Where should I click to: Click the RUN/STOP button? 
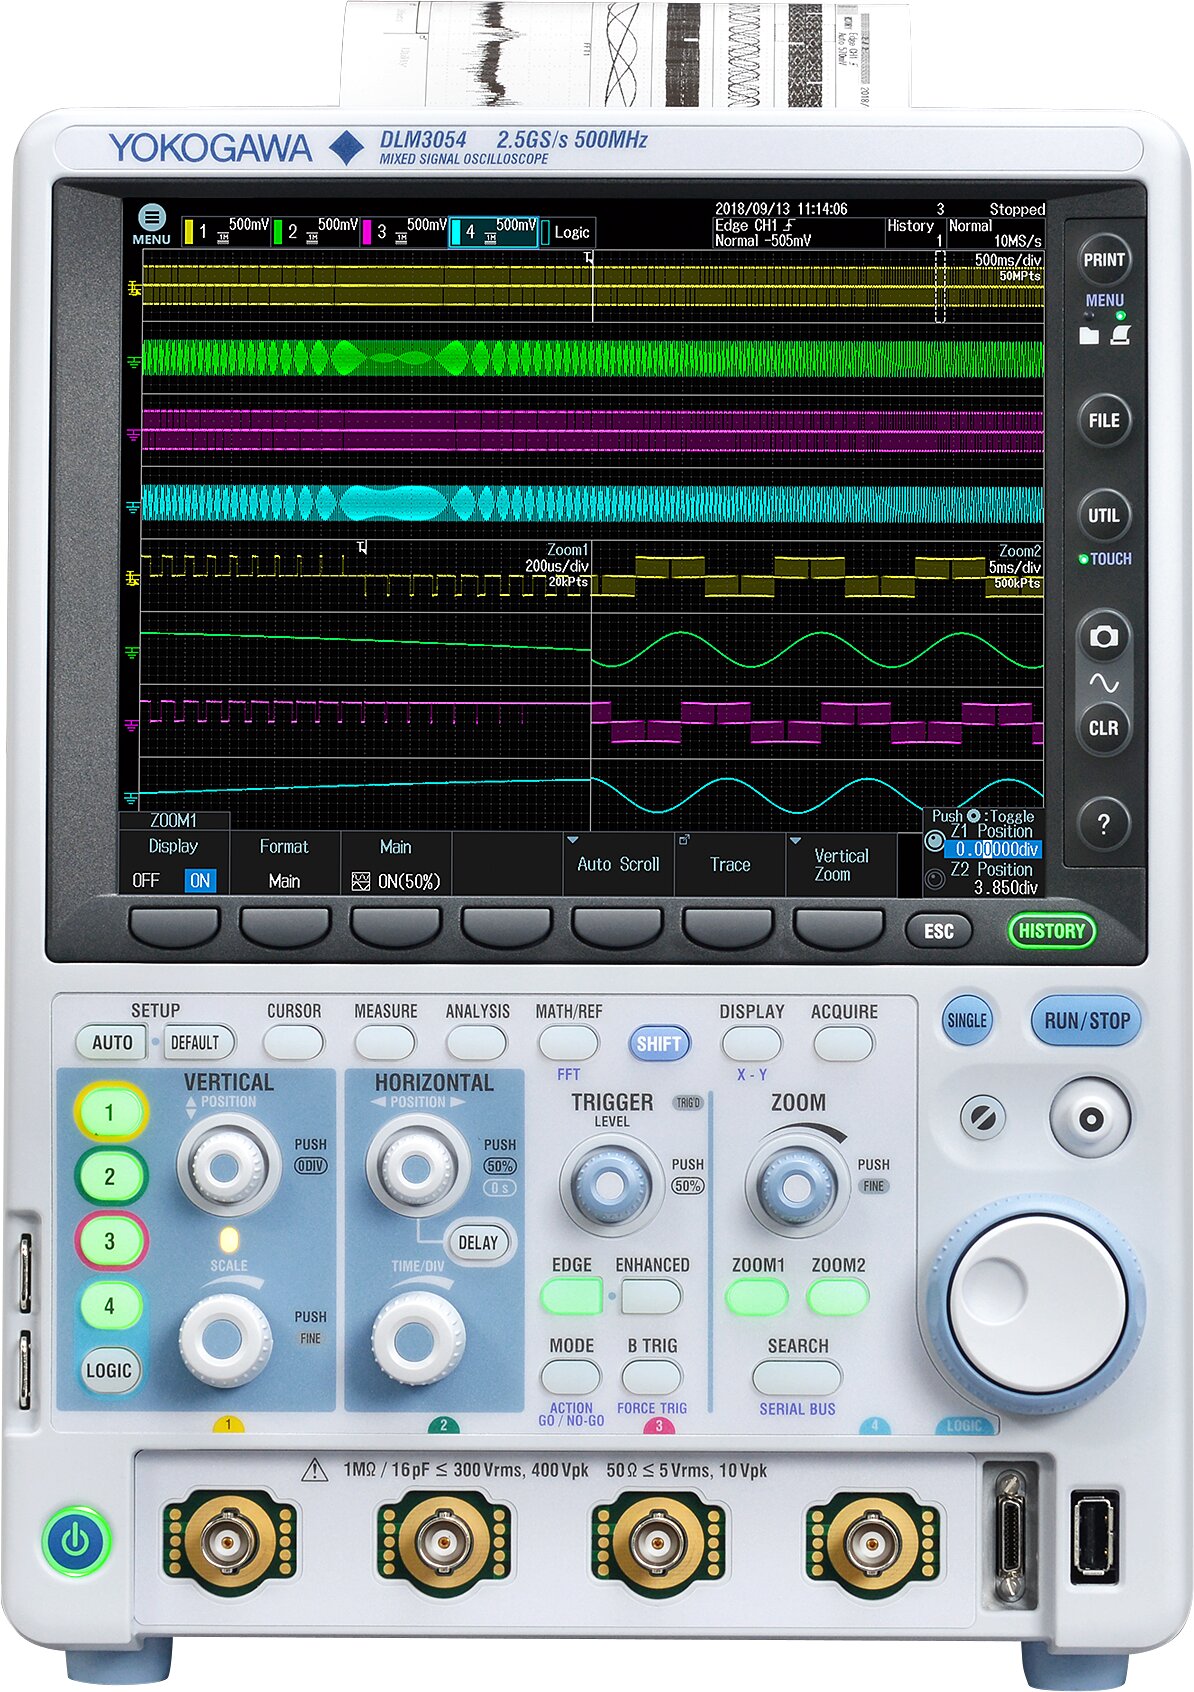tap(1086, 1021)
